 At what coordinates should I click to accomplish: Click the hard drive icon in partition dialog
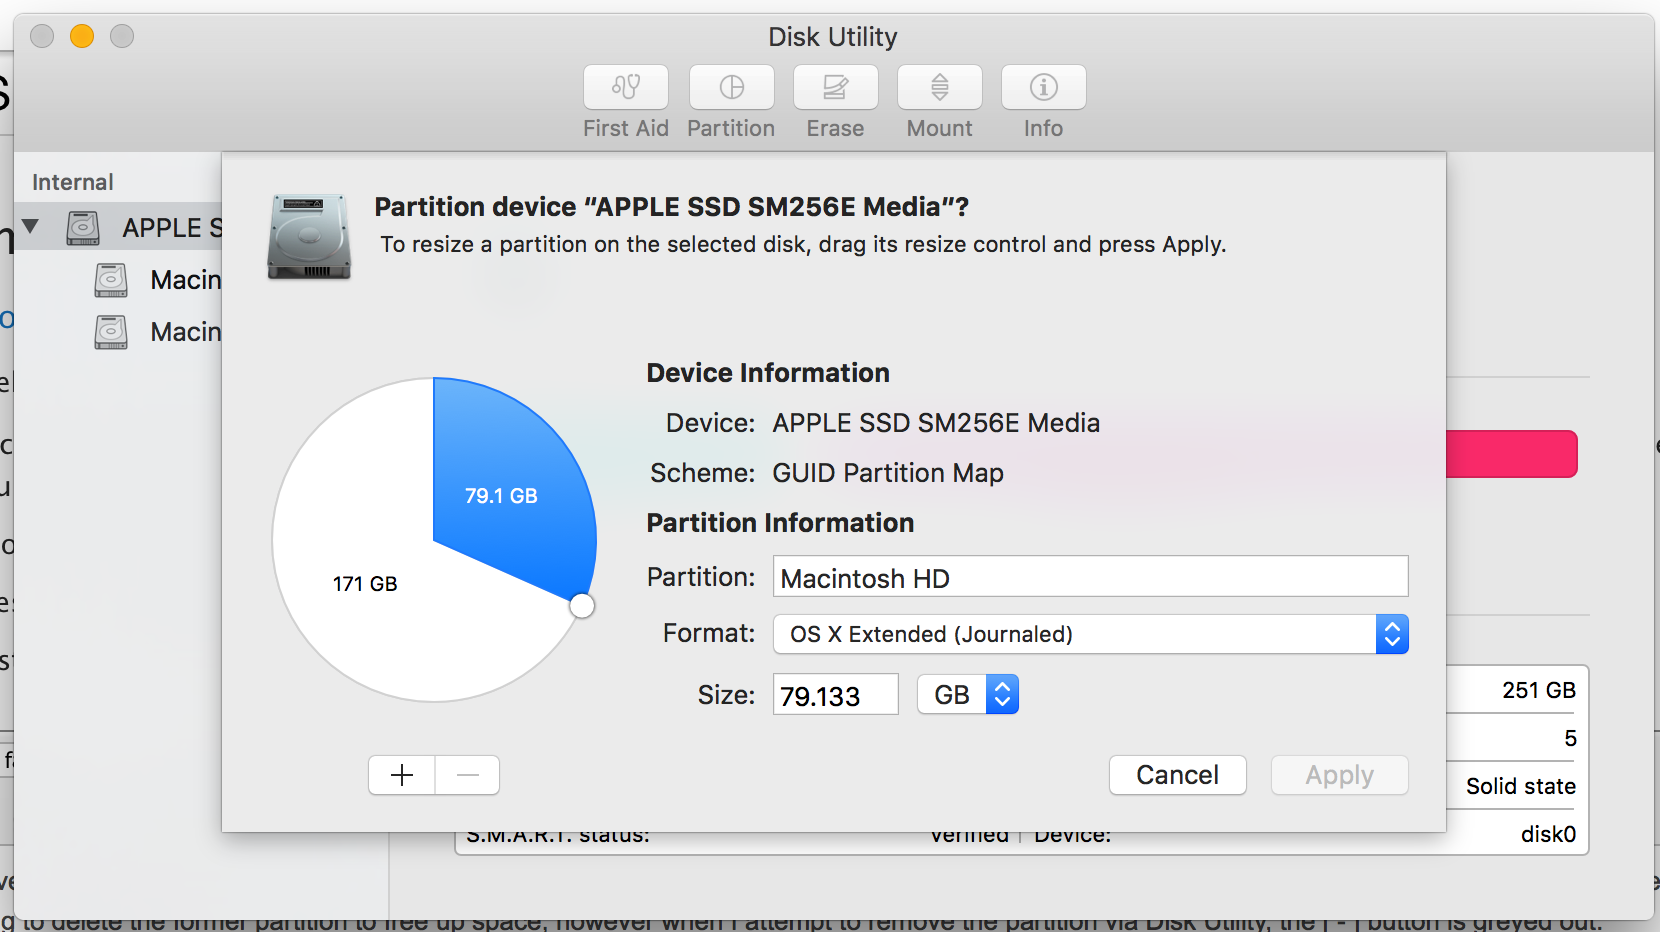click(x=309, y=237)
